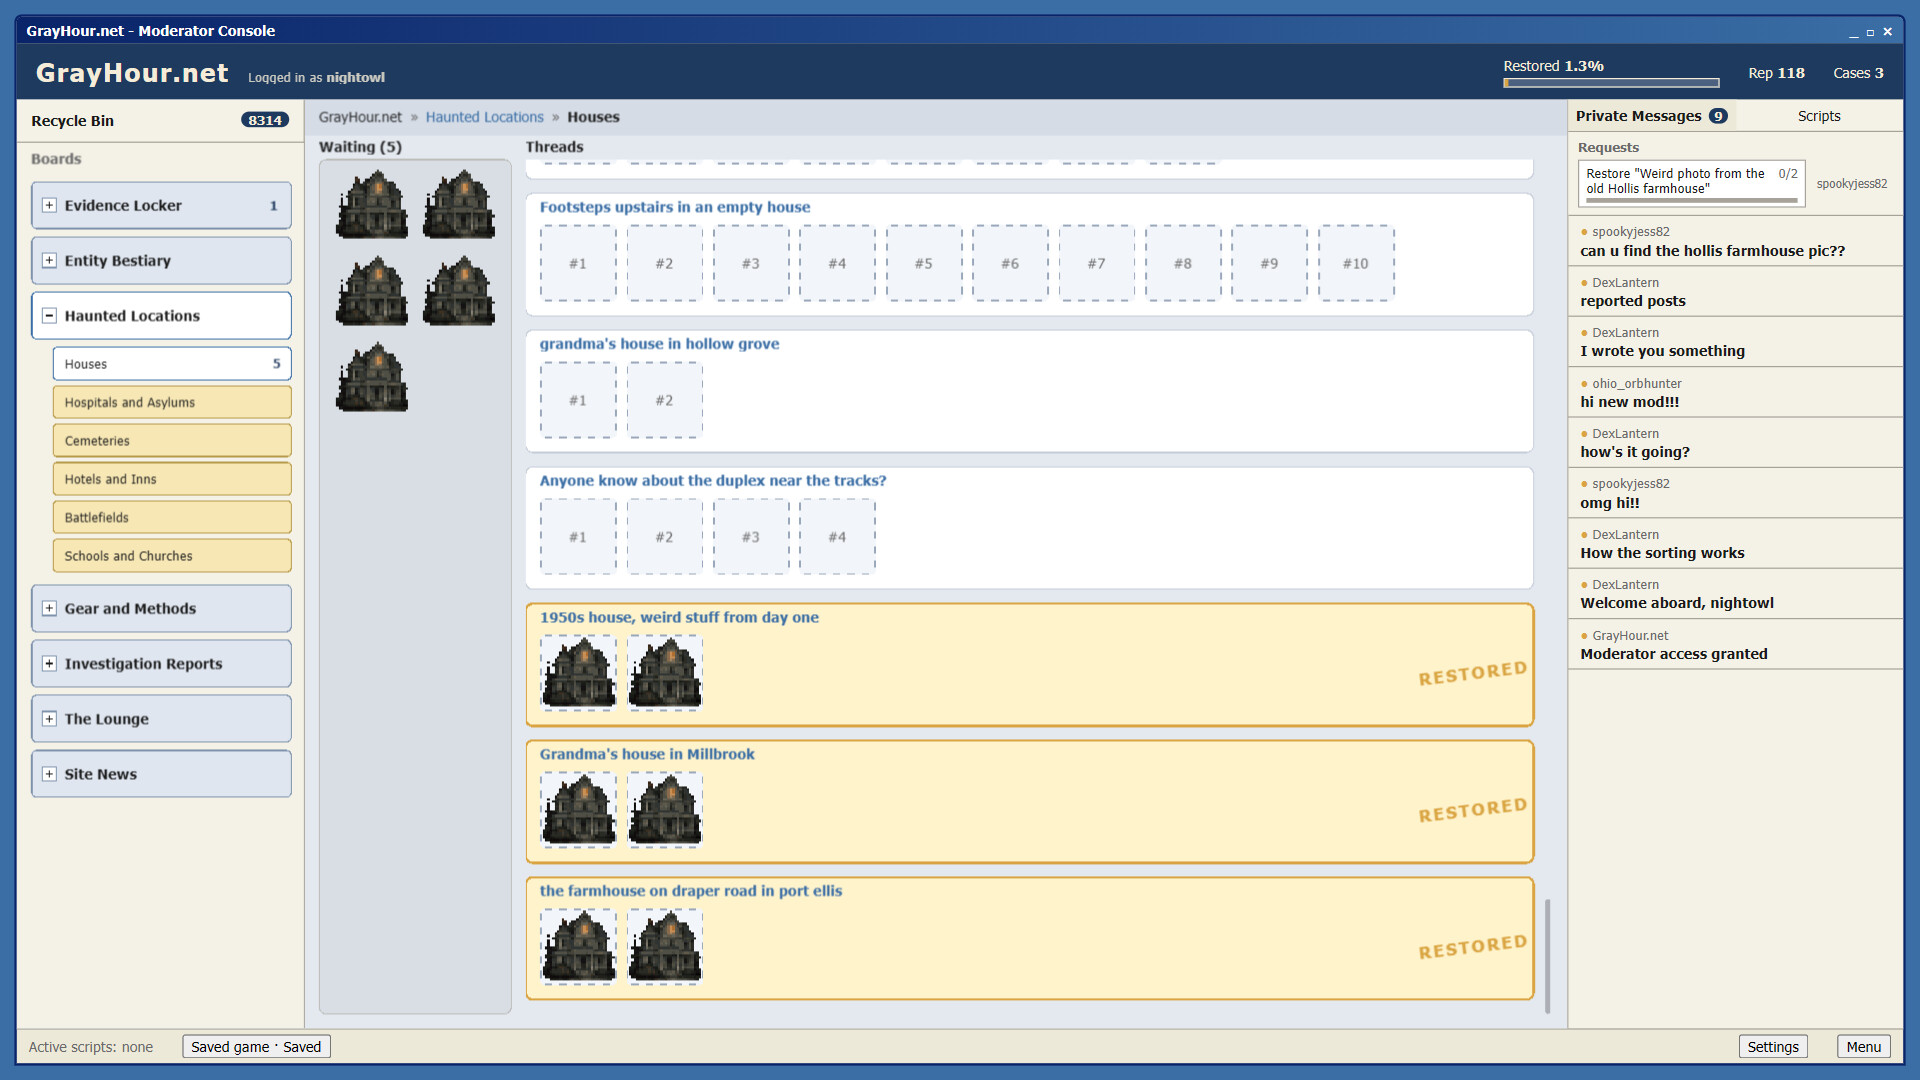This screenshot has width=1920, height=1080.
Task: Open the Menu button
Action: [1863, 1046]
